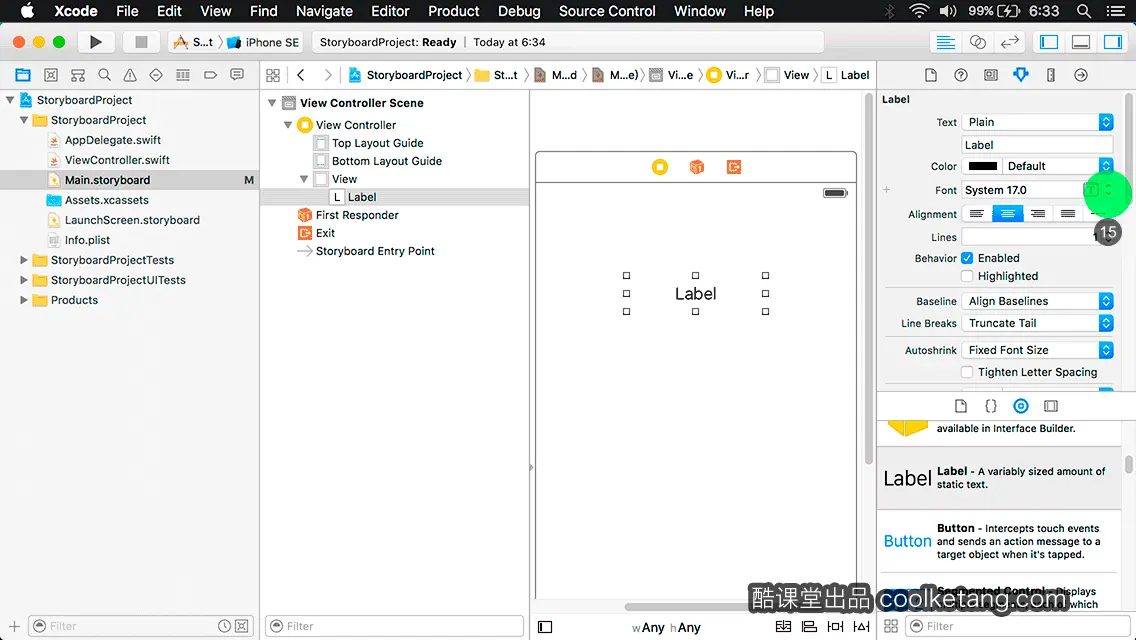Click the wAny hAny size class button
Image resolution: width=1136 pixels, height=640 pixels.
[666, 628]
